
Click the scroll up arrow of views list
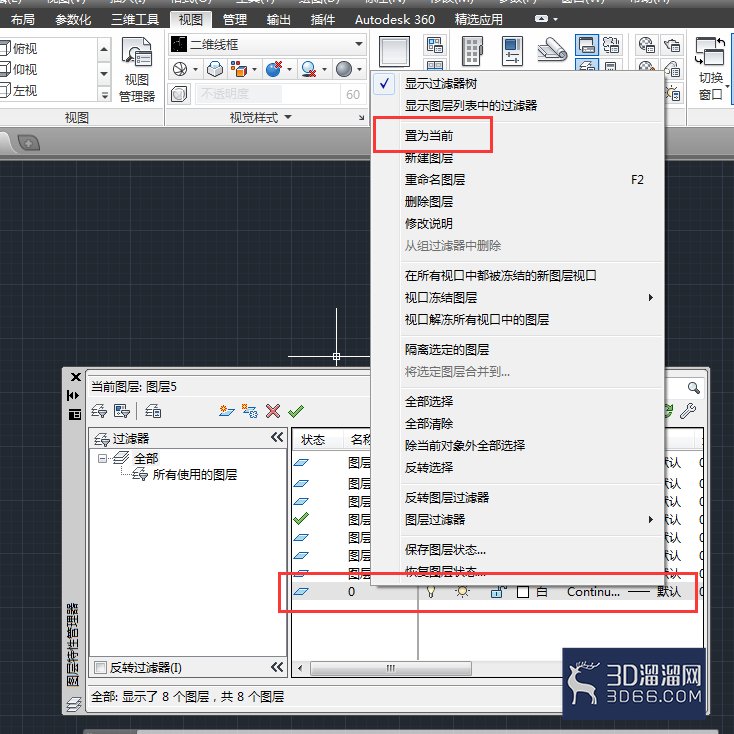(104, 49)
